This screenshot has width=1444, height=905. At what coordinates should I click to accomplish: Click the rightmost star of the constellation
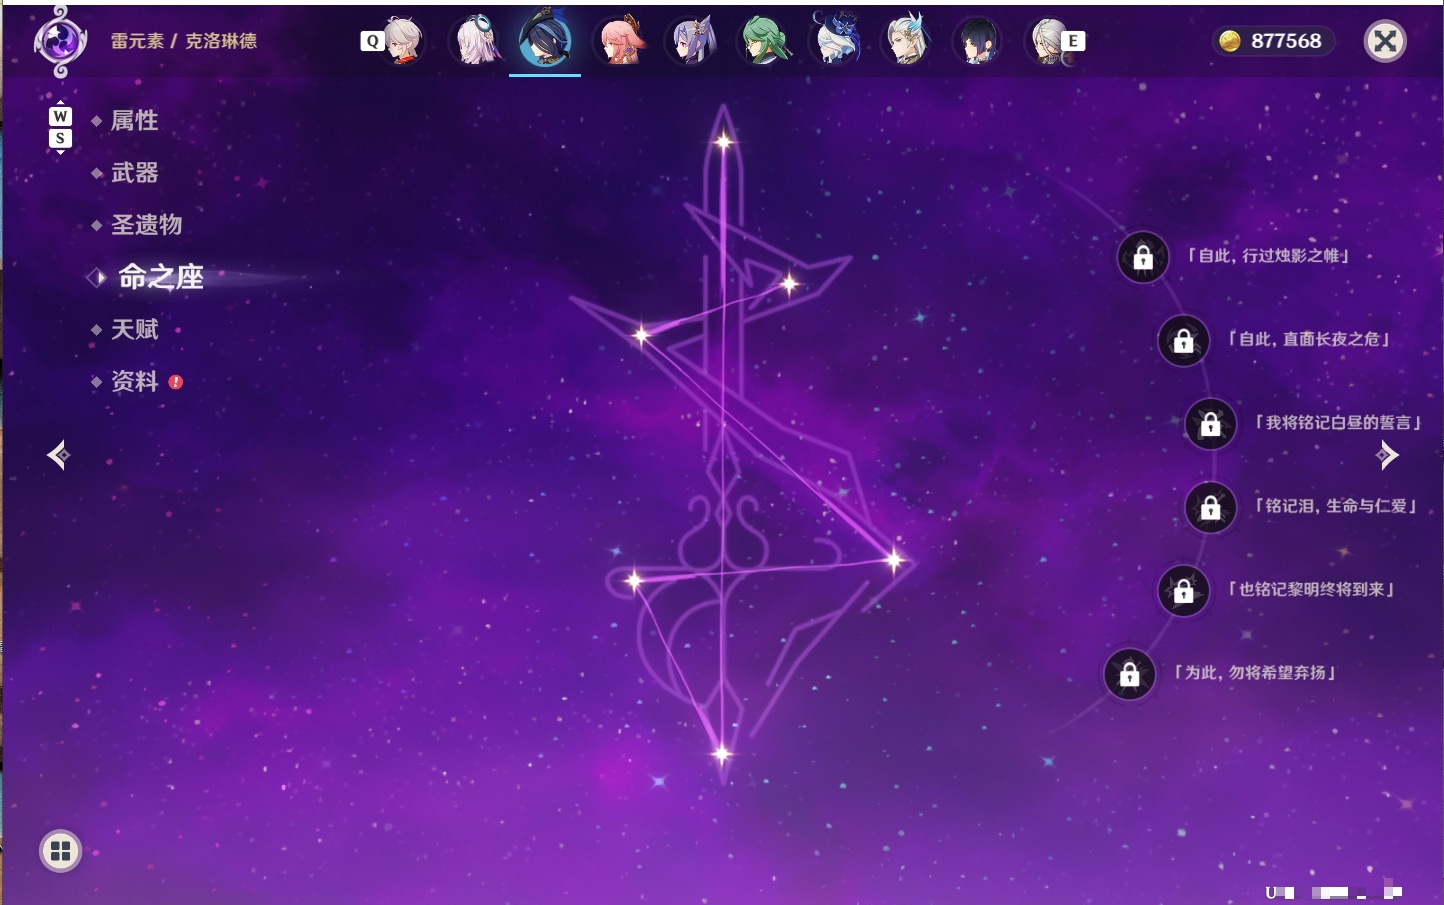(894, 560)
